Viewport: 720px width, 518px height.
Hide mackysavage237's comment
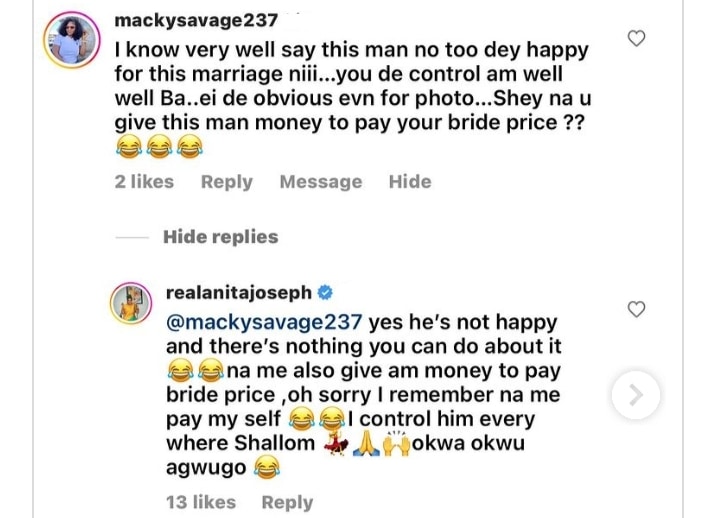[x=410, y=182]
